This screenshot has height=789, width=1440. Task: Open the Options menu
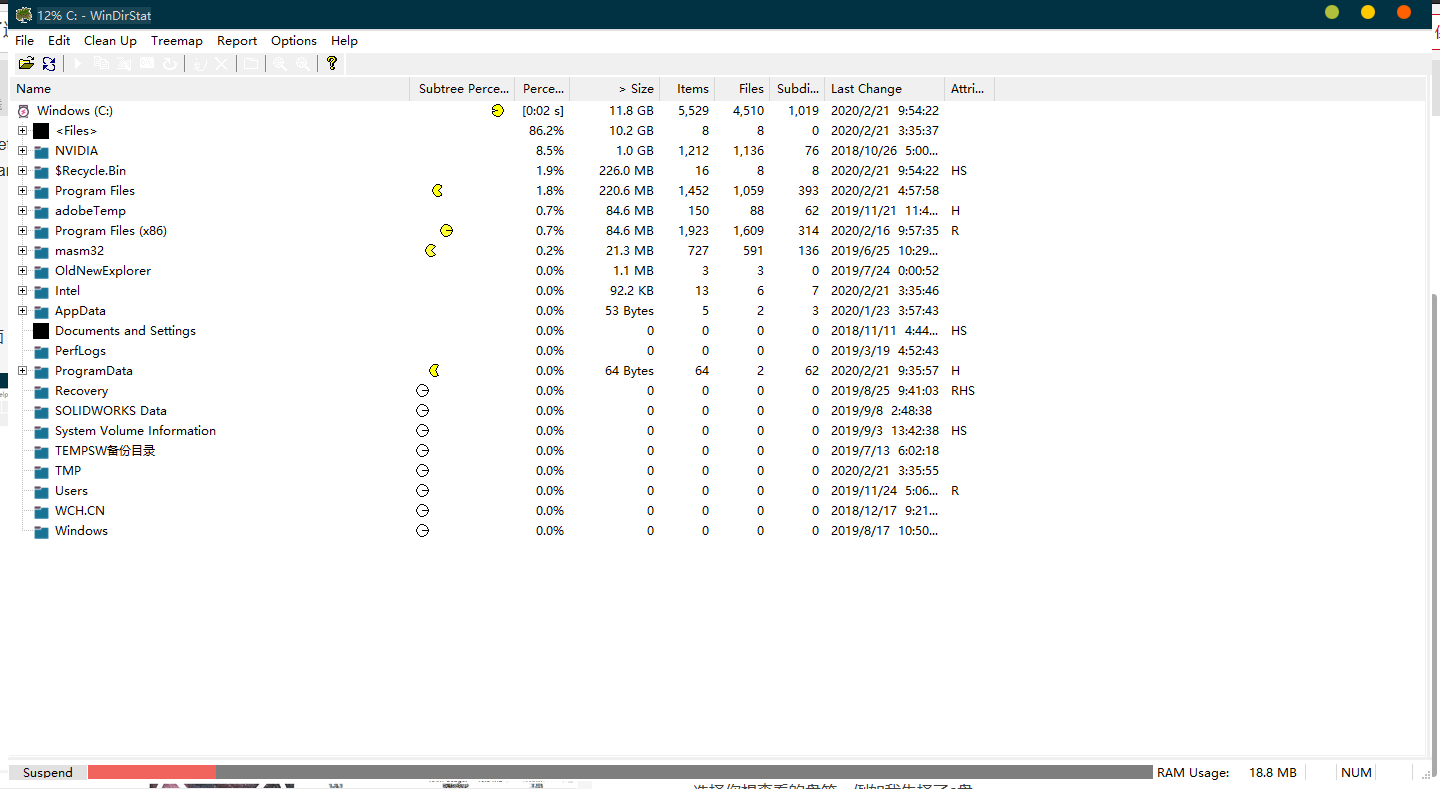point(294,41)
